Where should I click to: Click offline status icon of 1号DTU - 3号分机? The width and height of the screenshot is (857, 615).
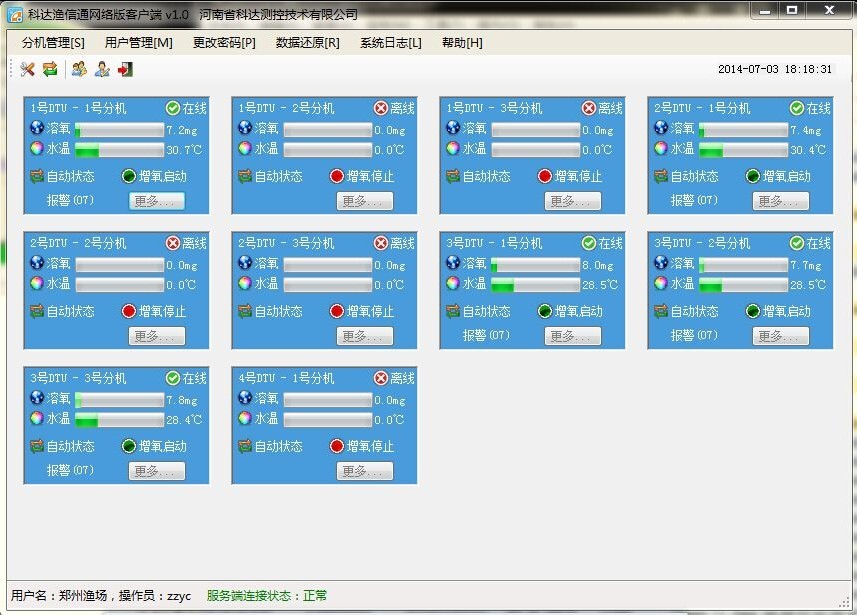(589, 108)
